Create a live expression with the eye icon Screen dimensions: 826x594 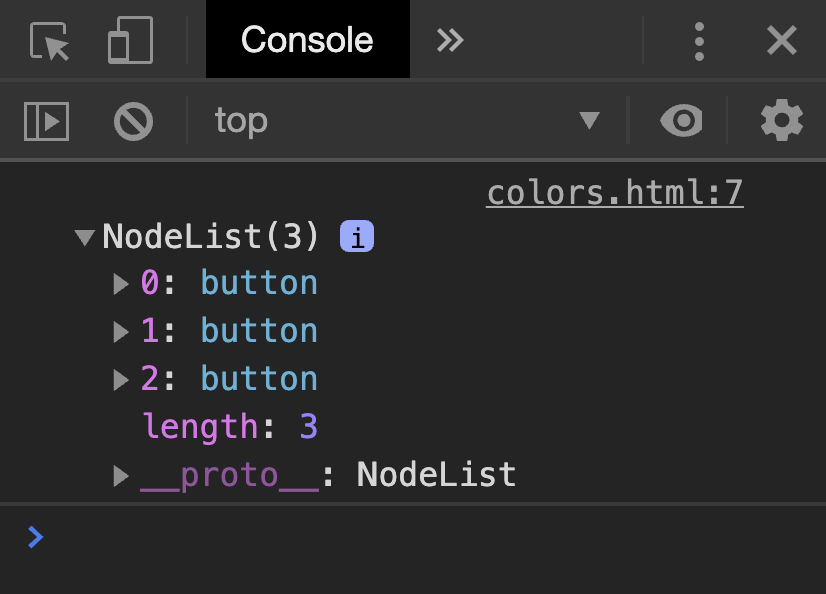click(x=681, y=120)
